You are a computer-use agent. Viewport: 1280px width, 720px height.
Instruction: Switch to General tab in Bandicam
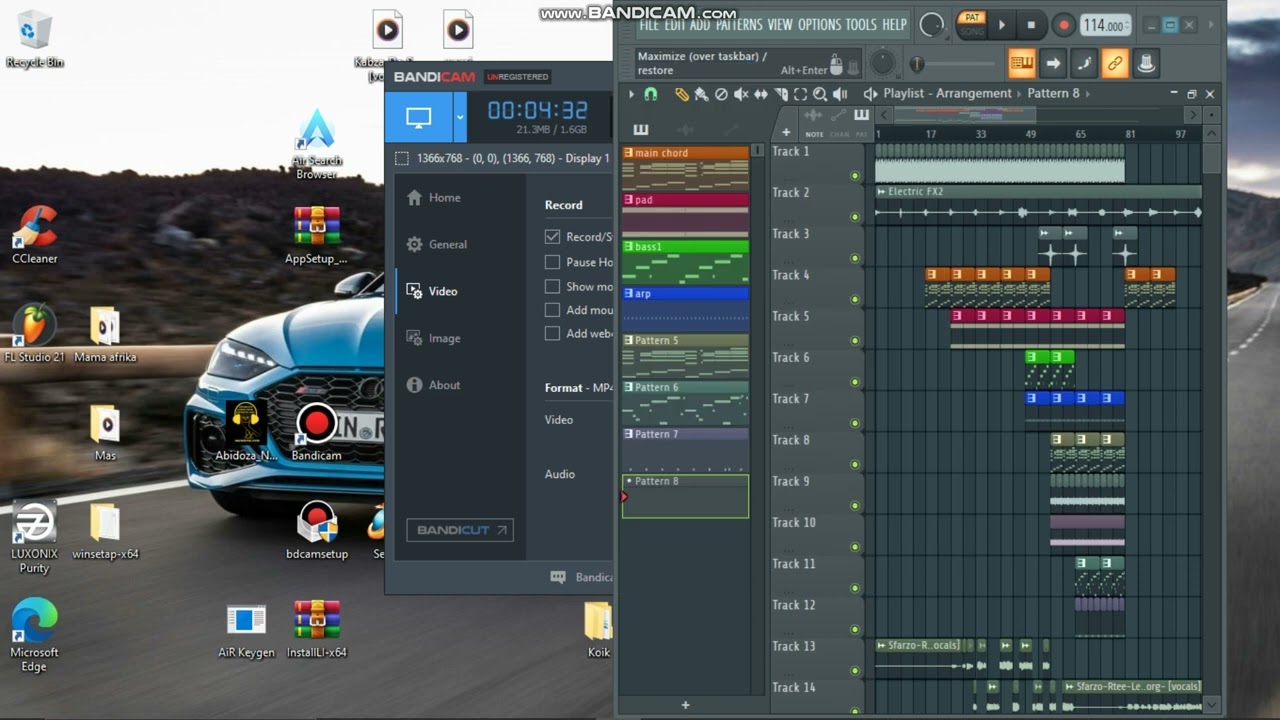point(437,244)
